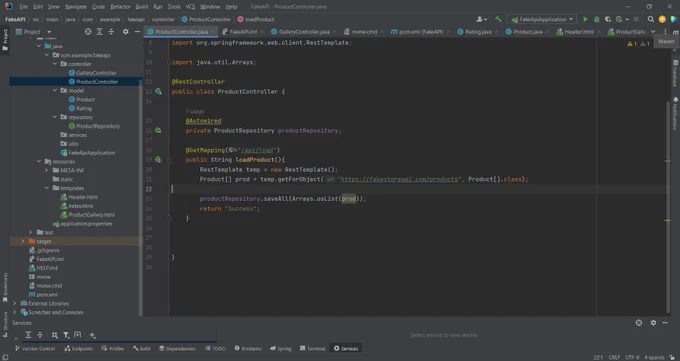The width and height of the screenshot is (680, 361).
Task: Collapse all services icon
Action: (x=40, y=335)
